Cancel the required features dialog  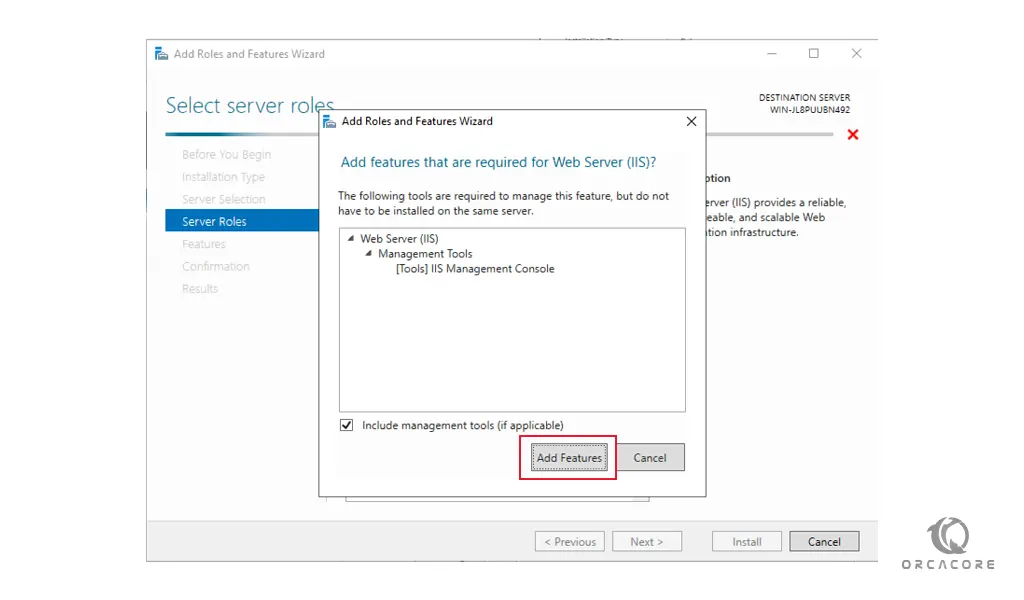click(x=650, y=458)
